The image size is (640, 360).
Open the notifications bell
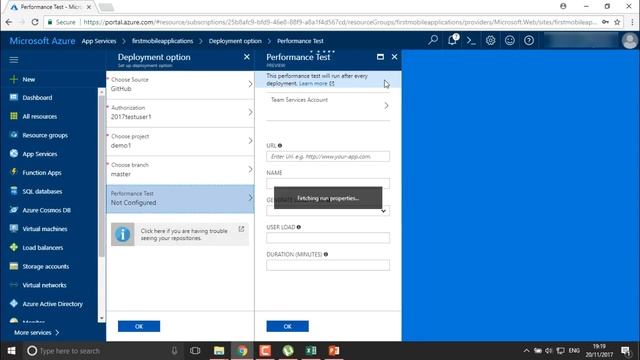[452, 40]
